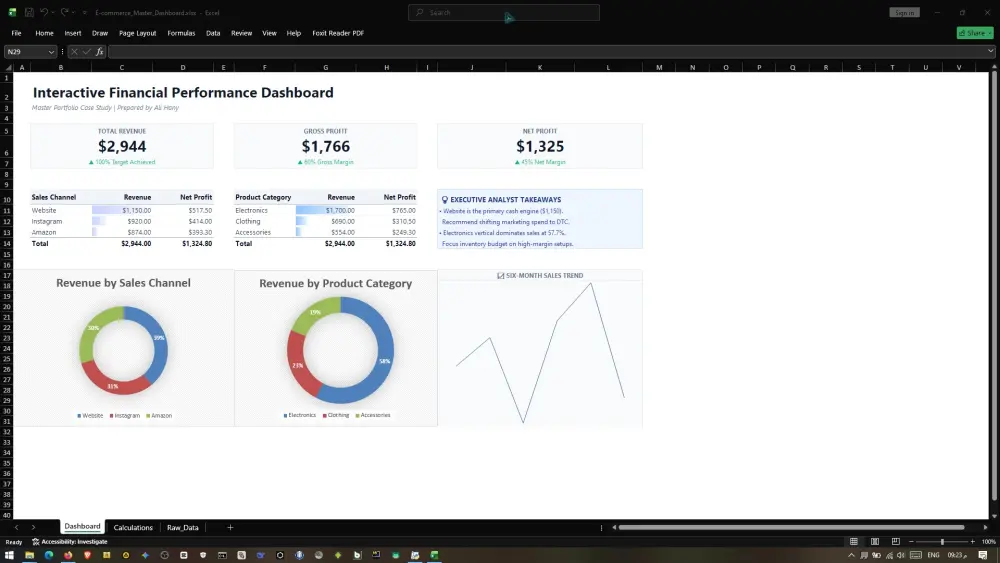
Task: Switch to the Calculations sheet tab
Action: [133, 527]
